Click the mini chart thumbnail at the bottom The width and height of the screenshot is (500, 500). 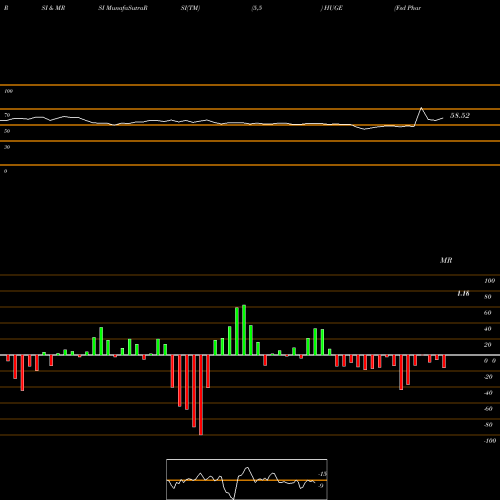click(x=247, y=479)
